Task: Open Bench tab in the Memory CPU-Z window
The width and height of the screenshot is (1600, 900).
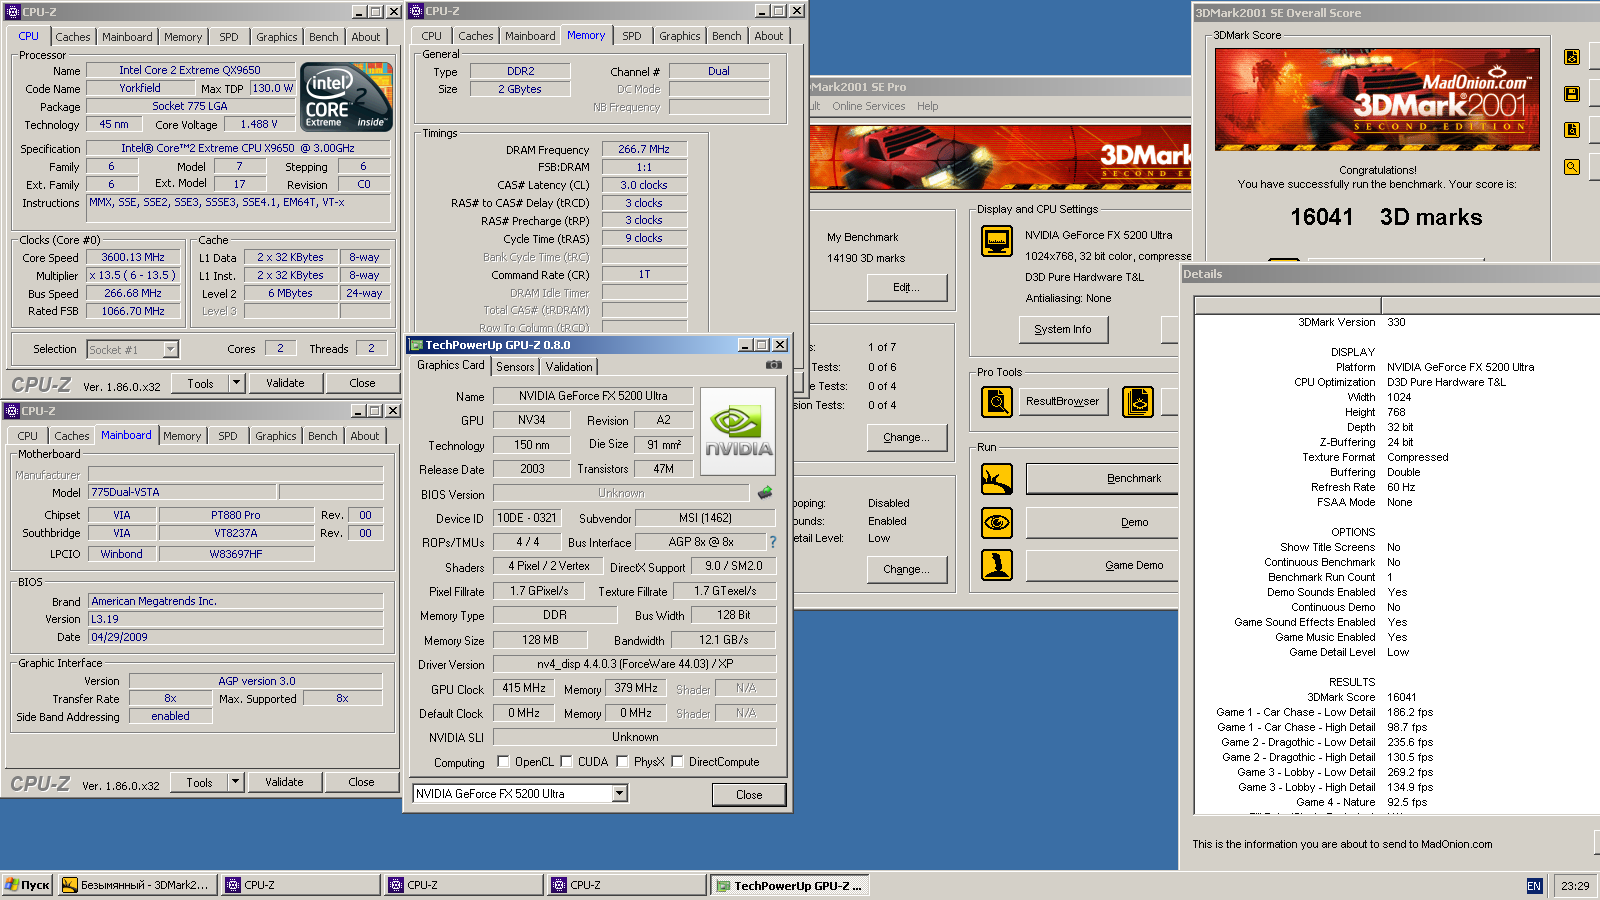Action: 727,36
